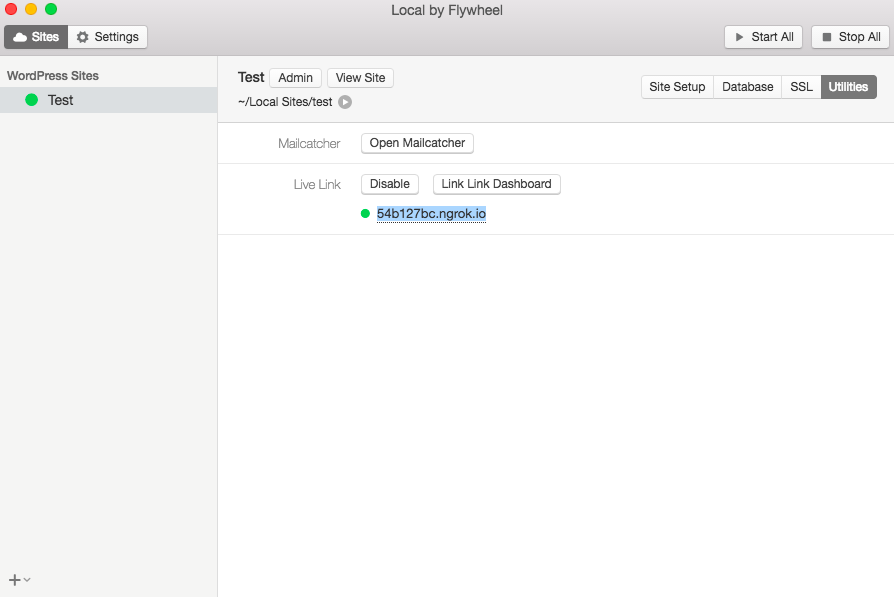Reveal the Local Sites/test folder arrow icon
The image size is (894, 597).
[x=345, y=102]
